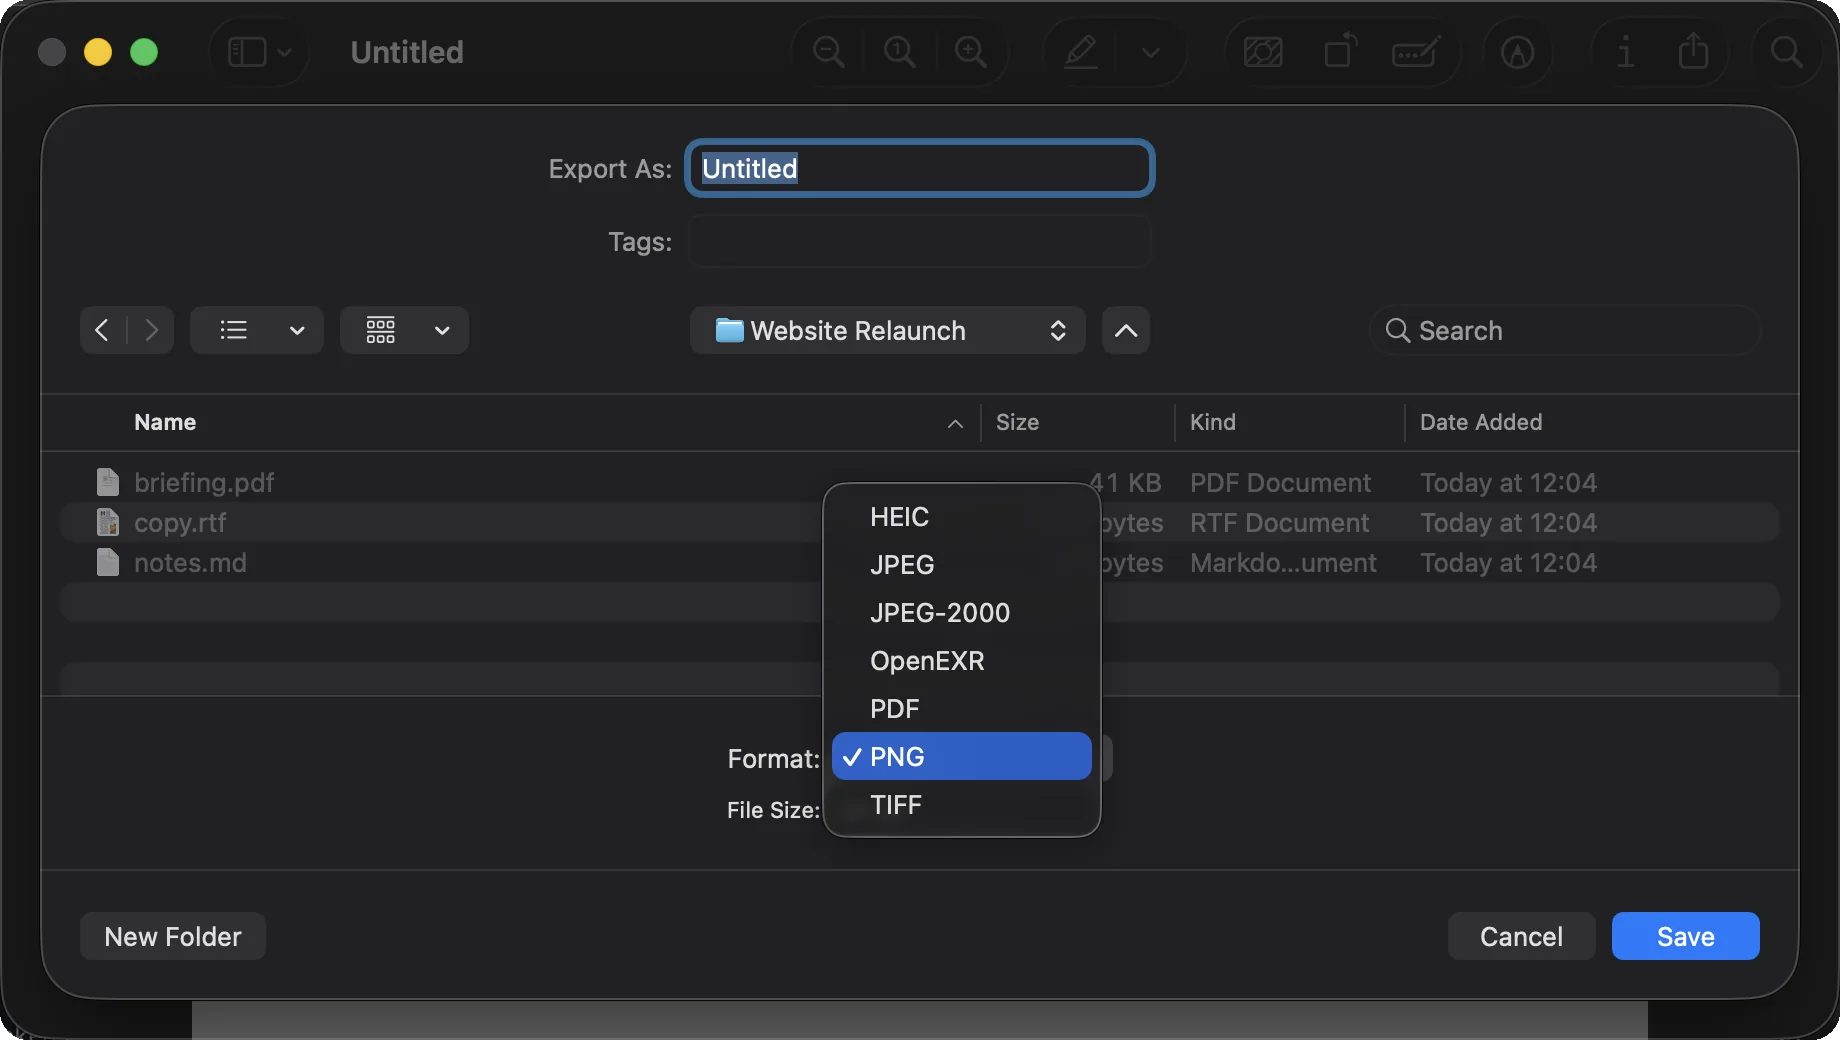Click the Share icon in toolbar
The image size is (1840, 1040).
point(1693,50)
